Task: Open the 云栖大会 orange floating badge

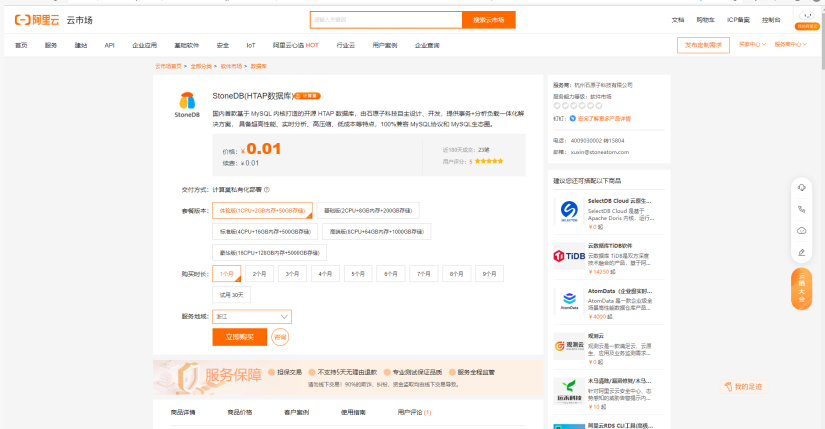Action: coord(801,288)
